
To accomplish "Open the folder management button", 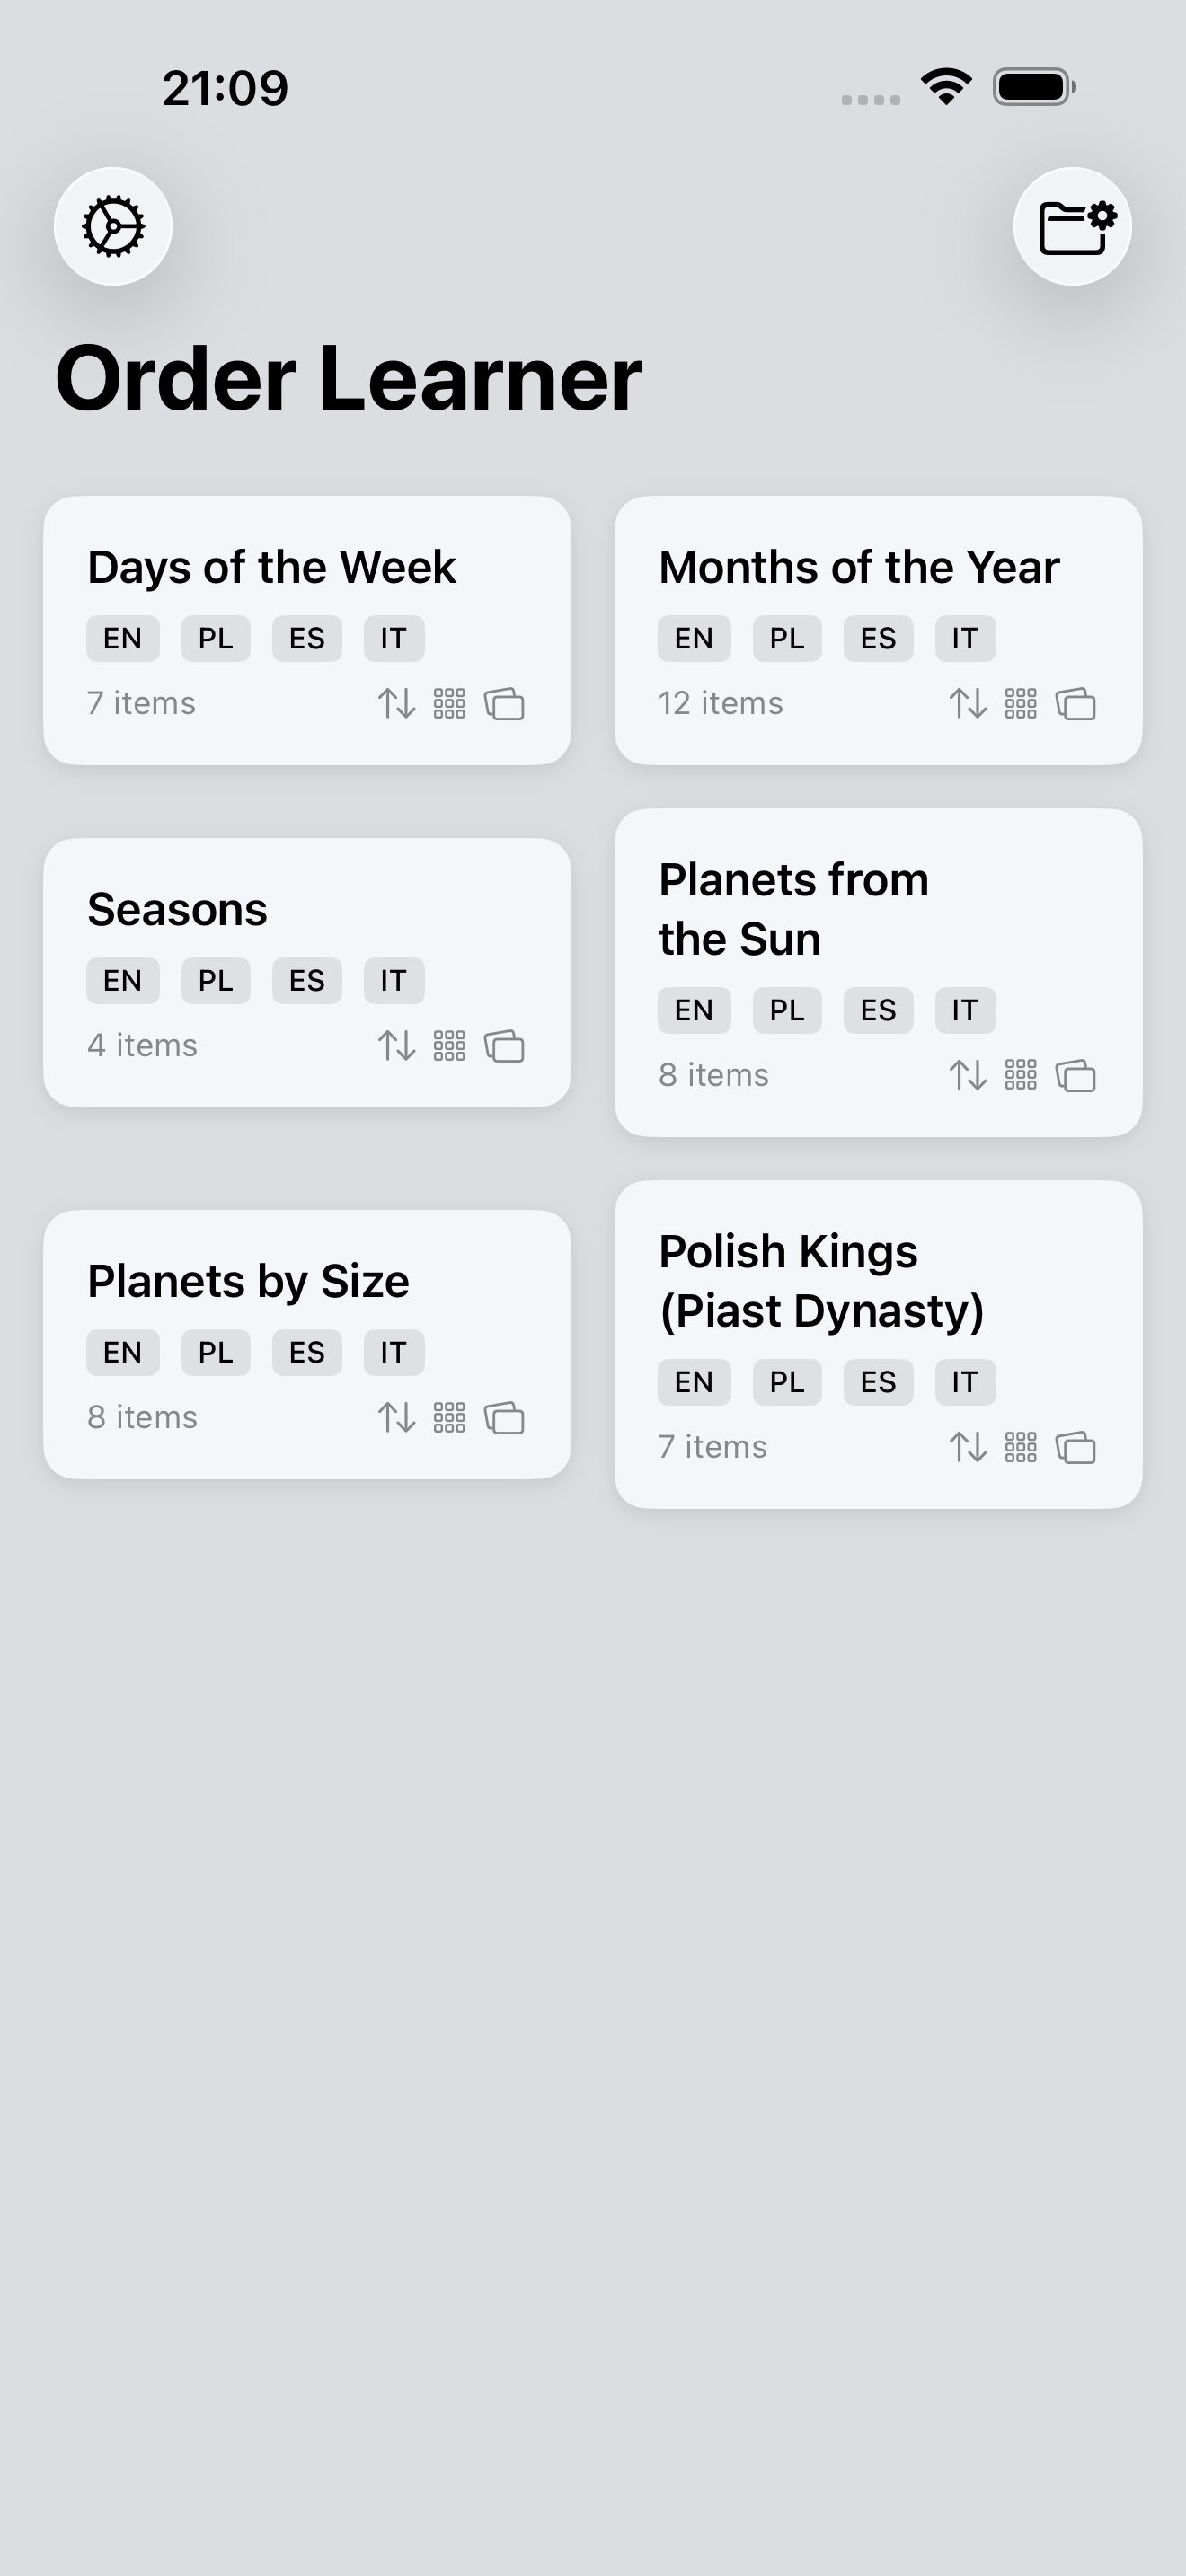I will (x=1073, y=226).
